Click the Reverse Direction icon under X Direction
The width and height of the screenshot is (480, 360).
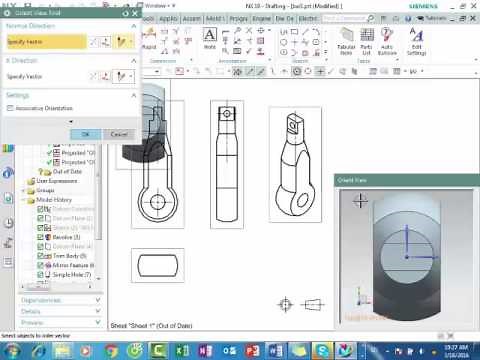click(x=93, y=76)
